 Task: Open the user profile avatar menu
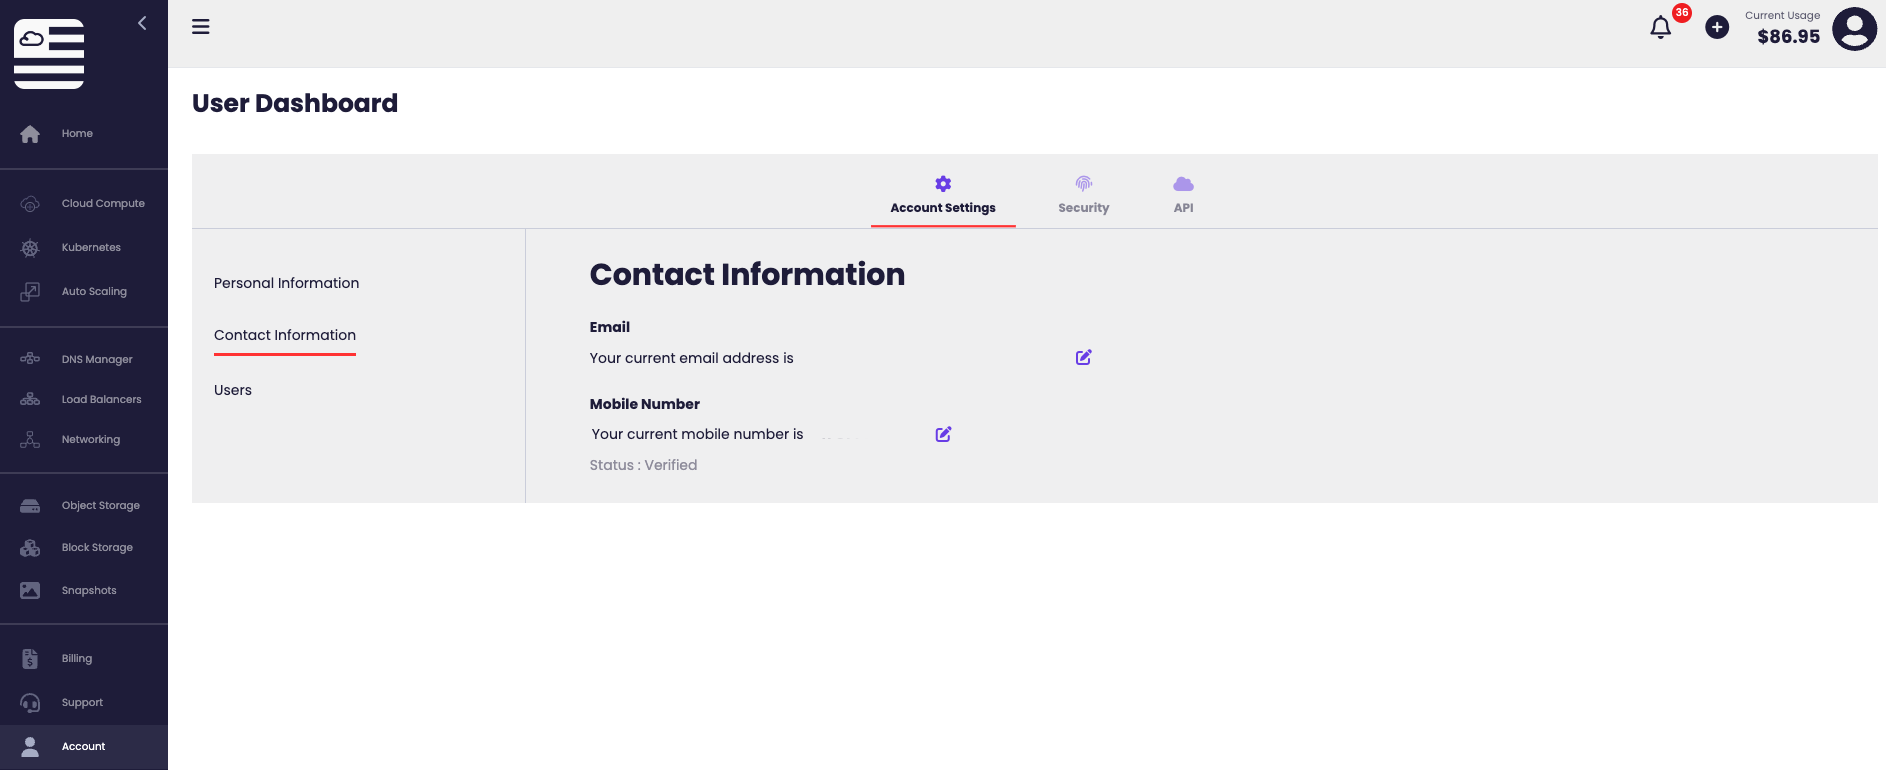1854,29
